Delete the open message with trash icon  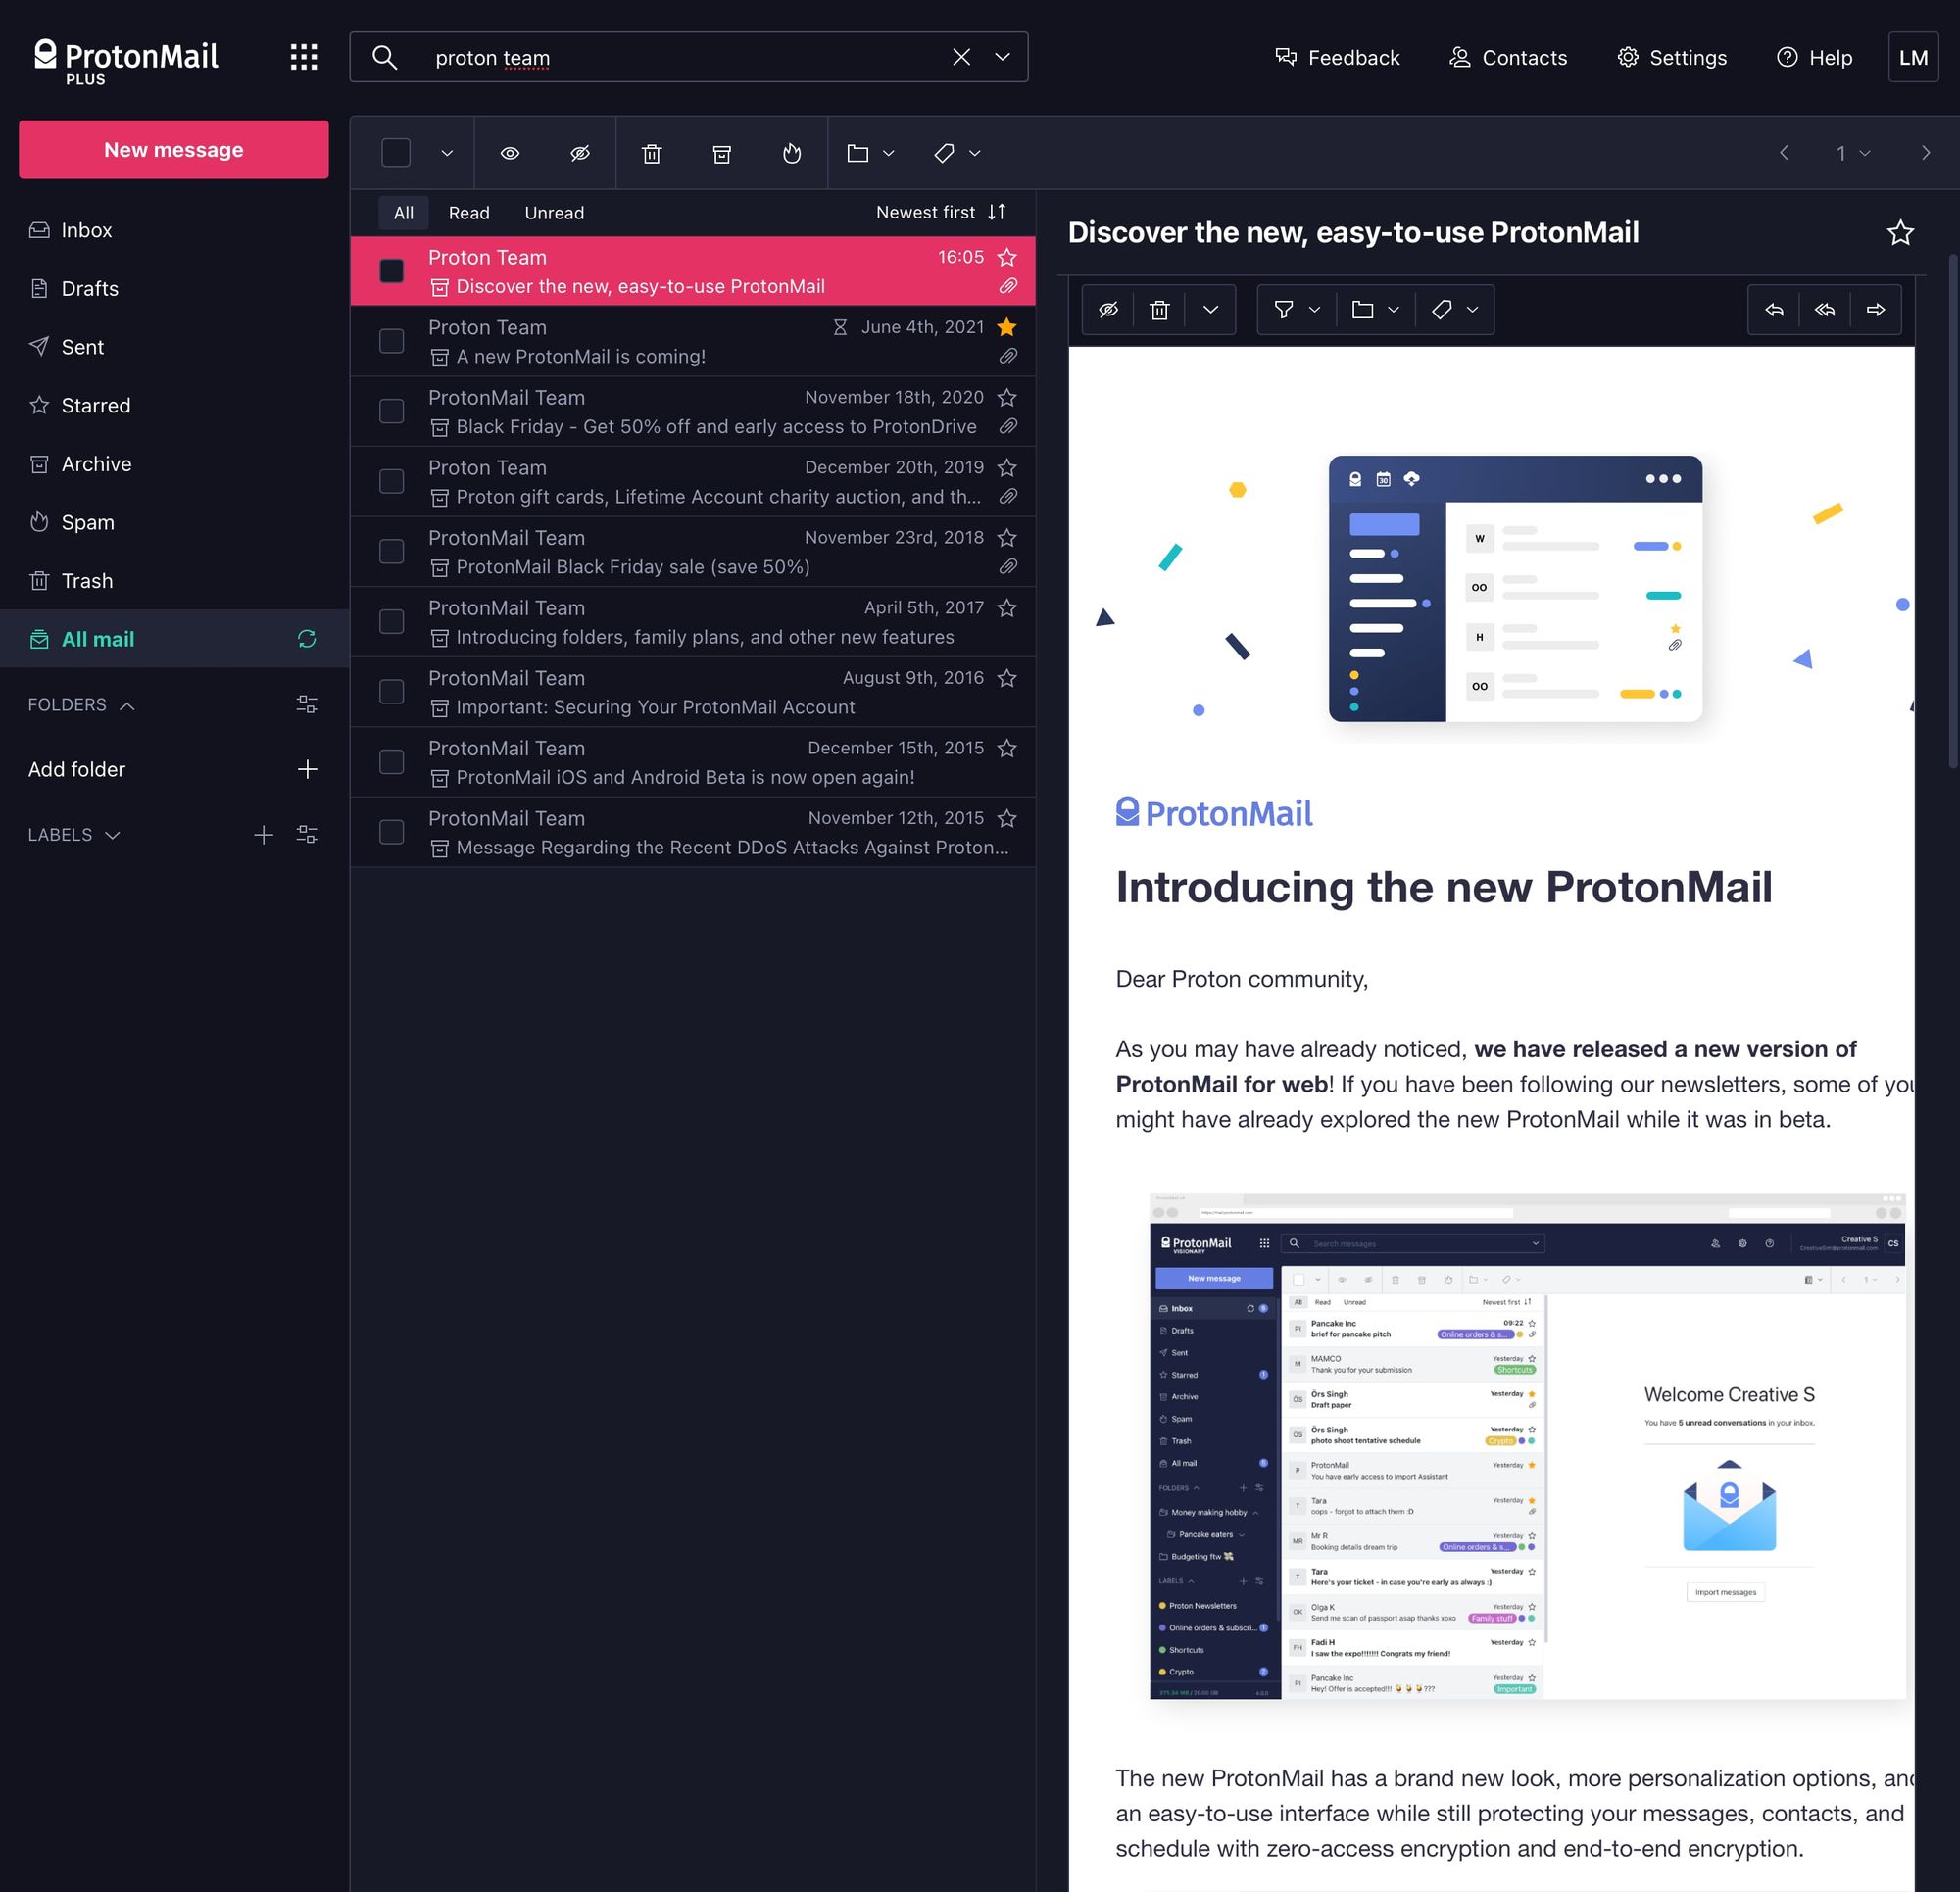pos(1159,310)
